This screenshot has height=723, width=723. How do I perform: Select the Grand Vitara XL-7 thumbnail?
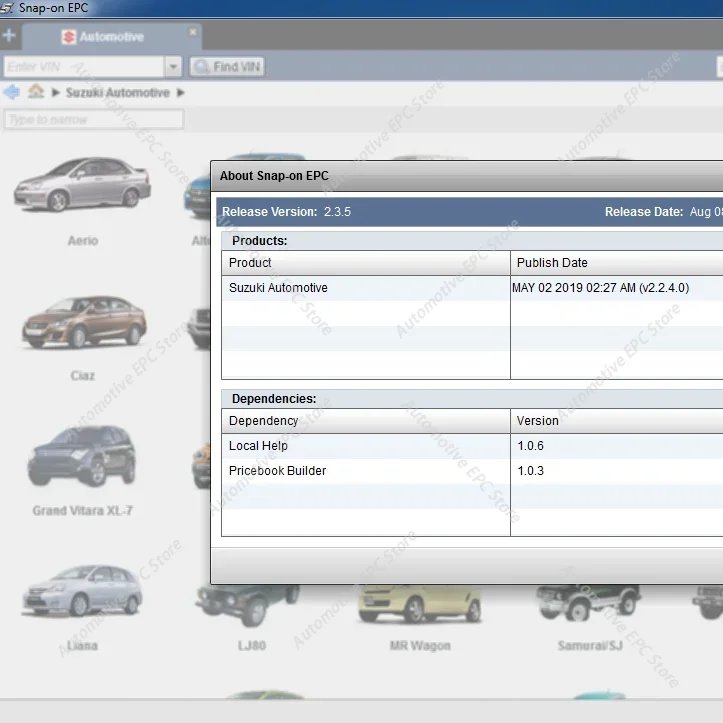coord(82,456)
